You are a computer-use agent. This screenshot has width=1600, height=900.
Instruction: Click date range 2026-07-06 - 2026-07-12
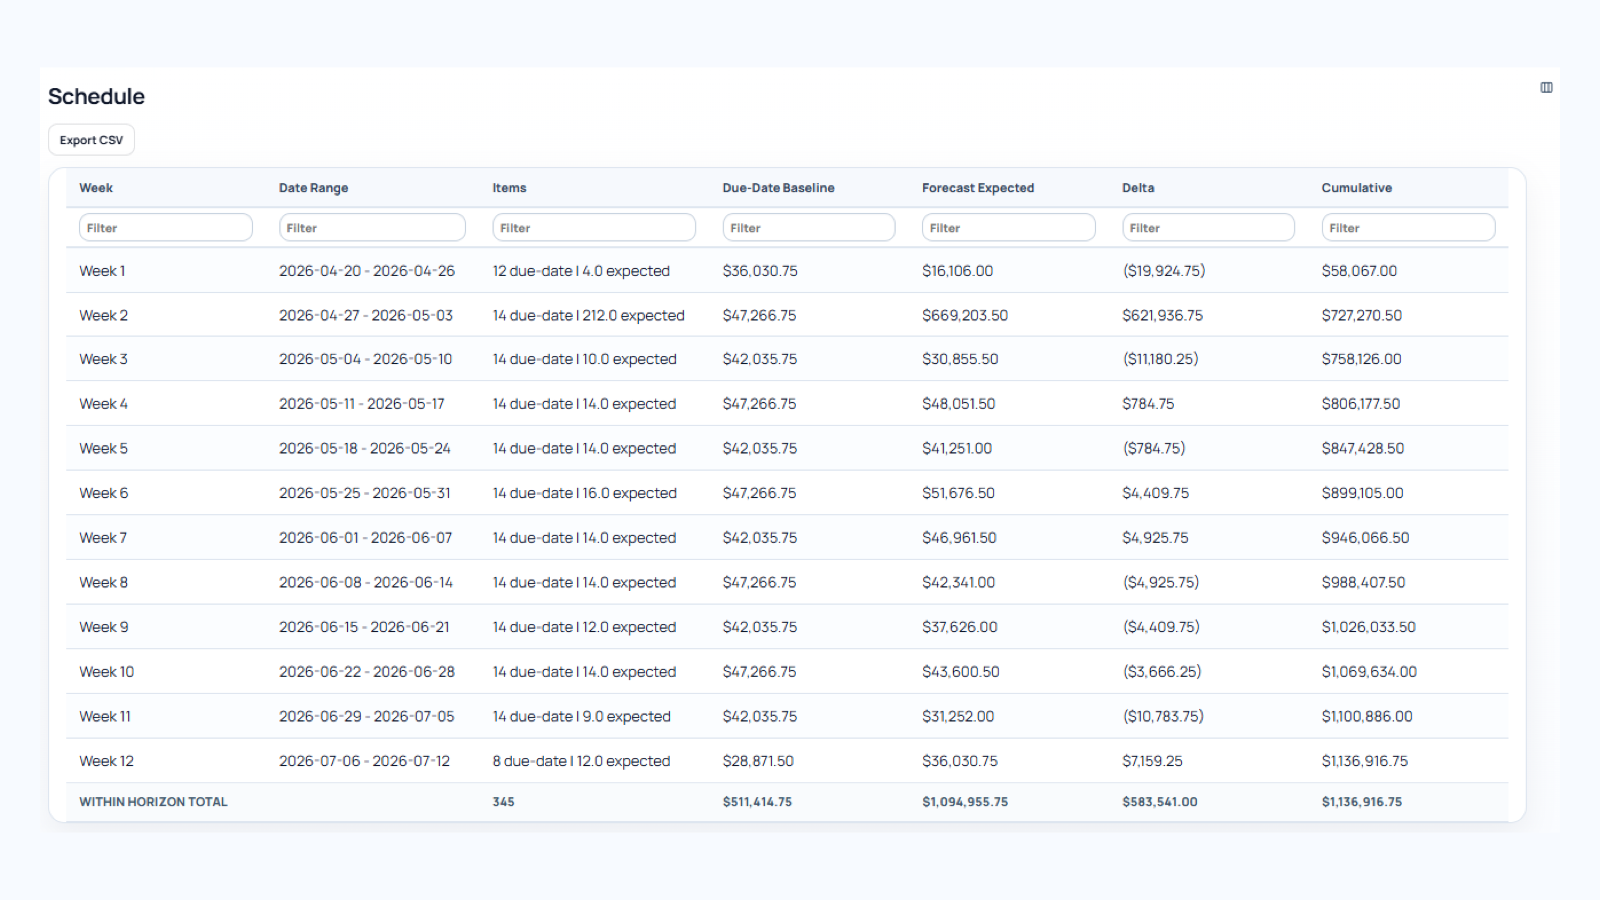[x=365, y=761]
